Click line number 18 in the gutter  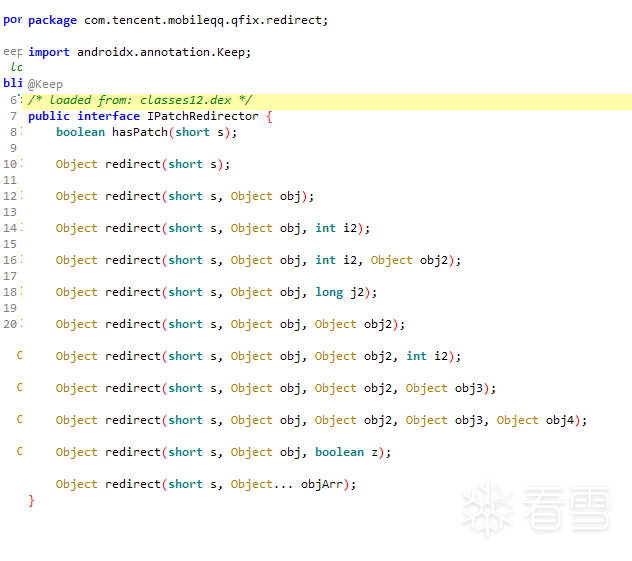(x=10, y=292)
